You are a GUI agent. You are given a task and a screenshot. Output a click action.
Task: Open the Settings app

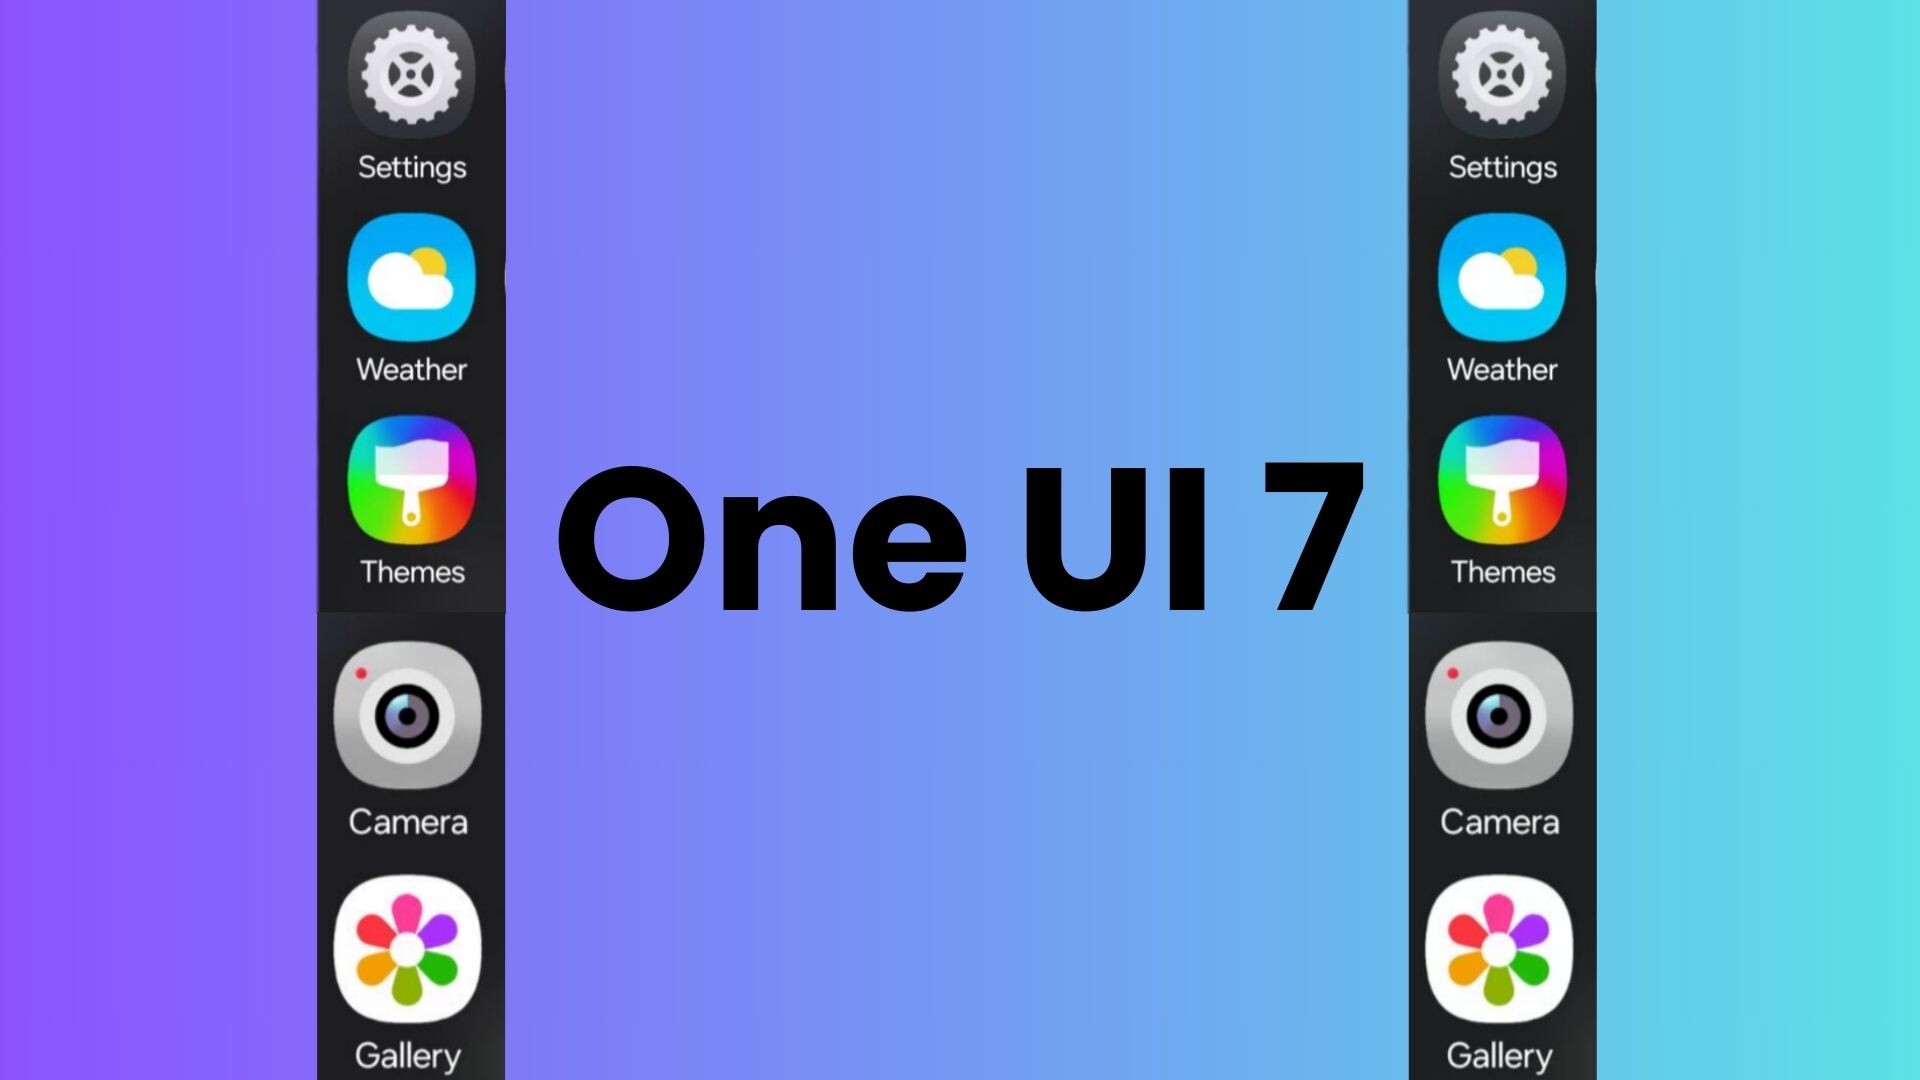(x=411, y=73)
